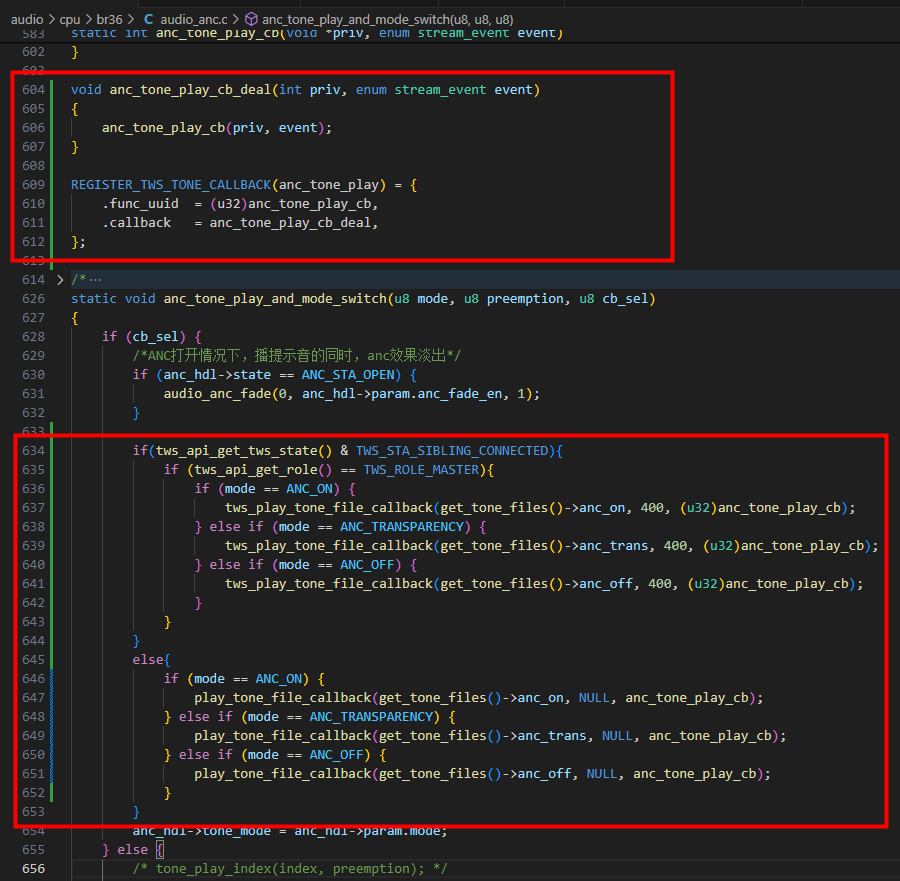Screen dimensions: 900x881
Task: Click the anc_tone_play_cb call on line 606
Action: (164, 127)
